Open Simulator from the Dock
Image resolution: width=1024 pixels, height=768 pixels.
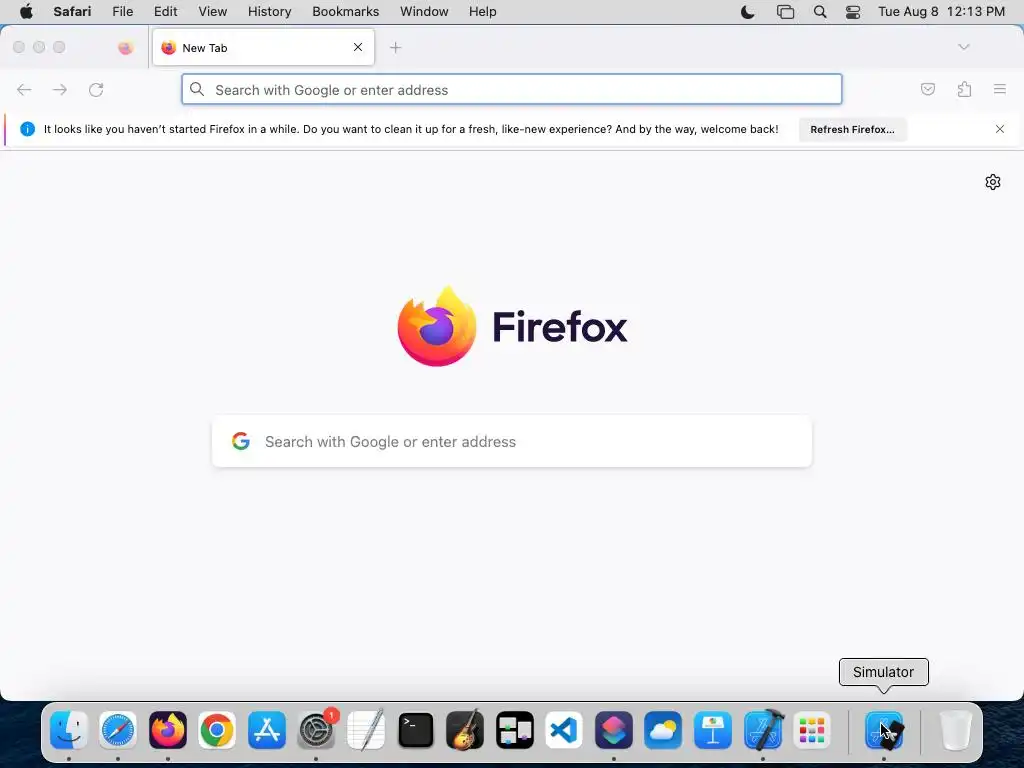click(884, 729)
